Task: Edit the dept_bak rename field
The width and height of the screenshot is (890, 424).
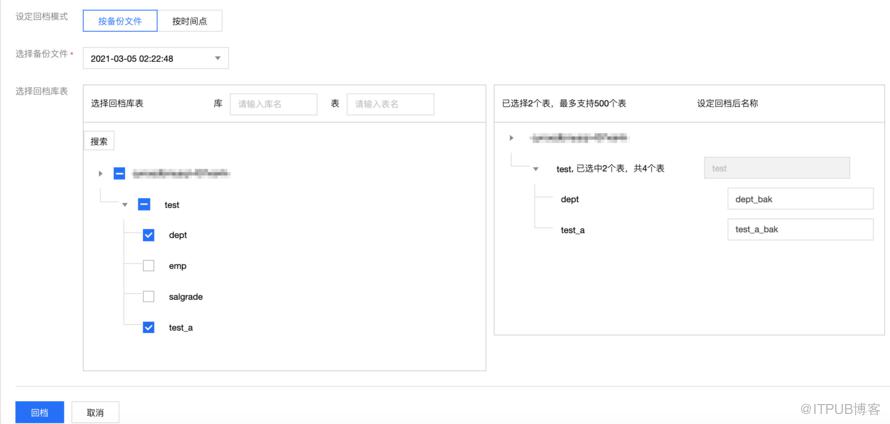Action: pos(800,199)
